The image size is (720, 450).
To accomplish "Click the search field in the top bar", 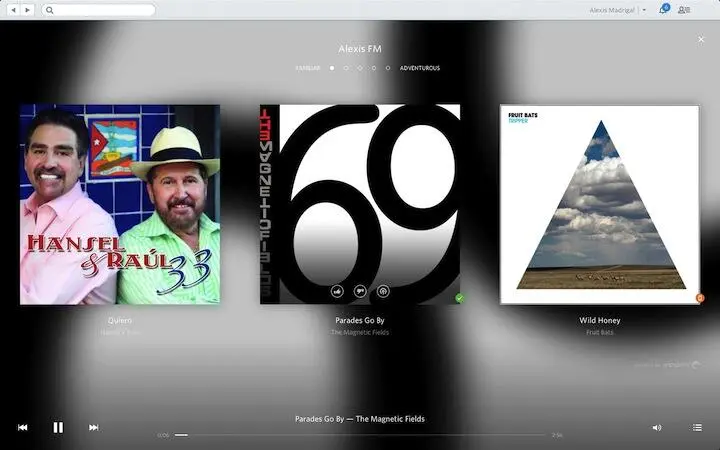I will pos(98,10).
